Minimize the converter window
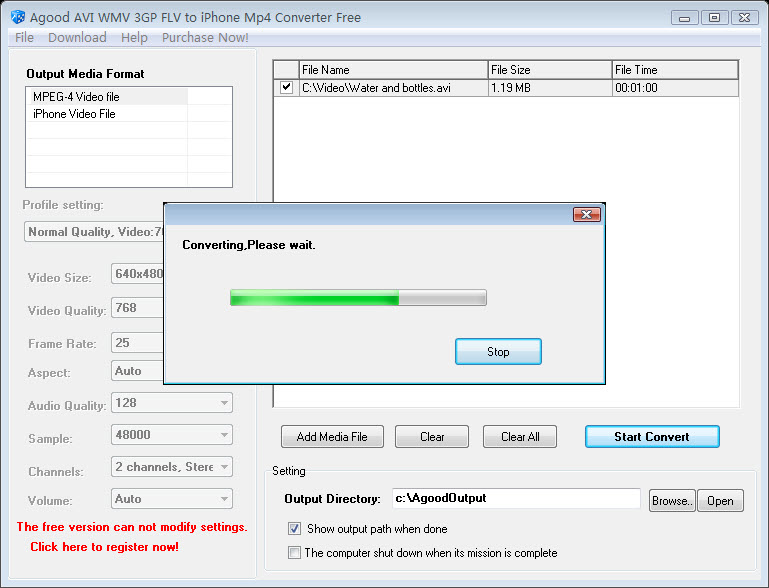 [x=685, y=18]
